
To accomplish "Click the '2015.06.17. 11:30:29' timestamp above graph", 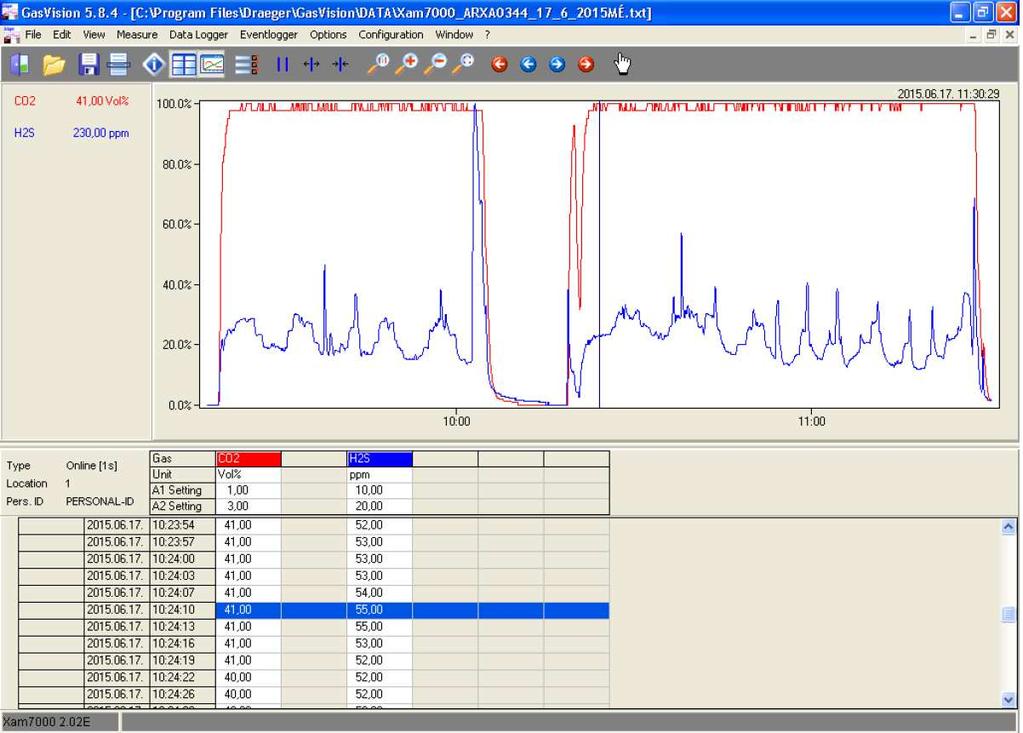I will click(x=948, y=94).
